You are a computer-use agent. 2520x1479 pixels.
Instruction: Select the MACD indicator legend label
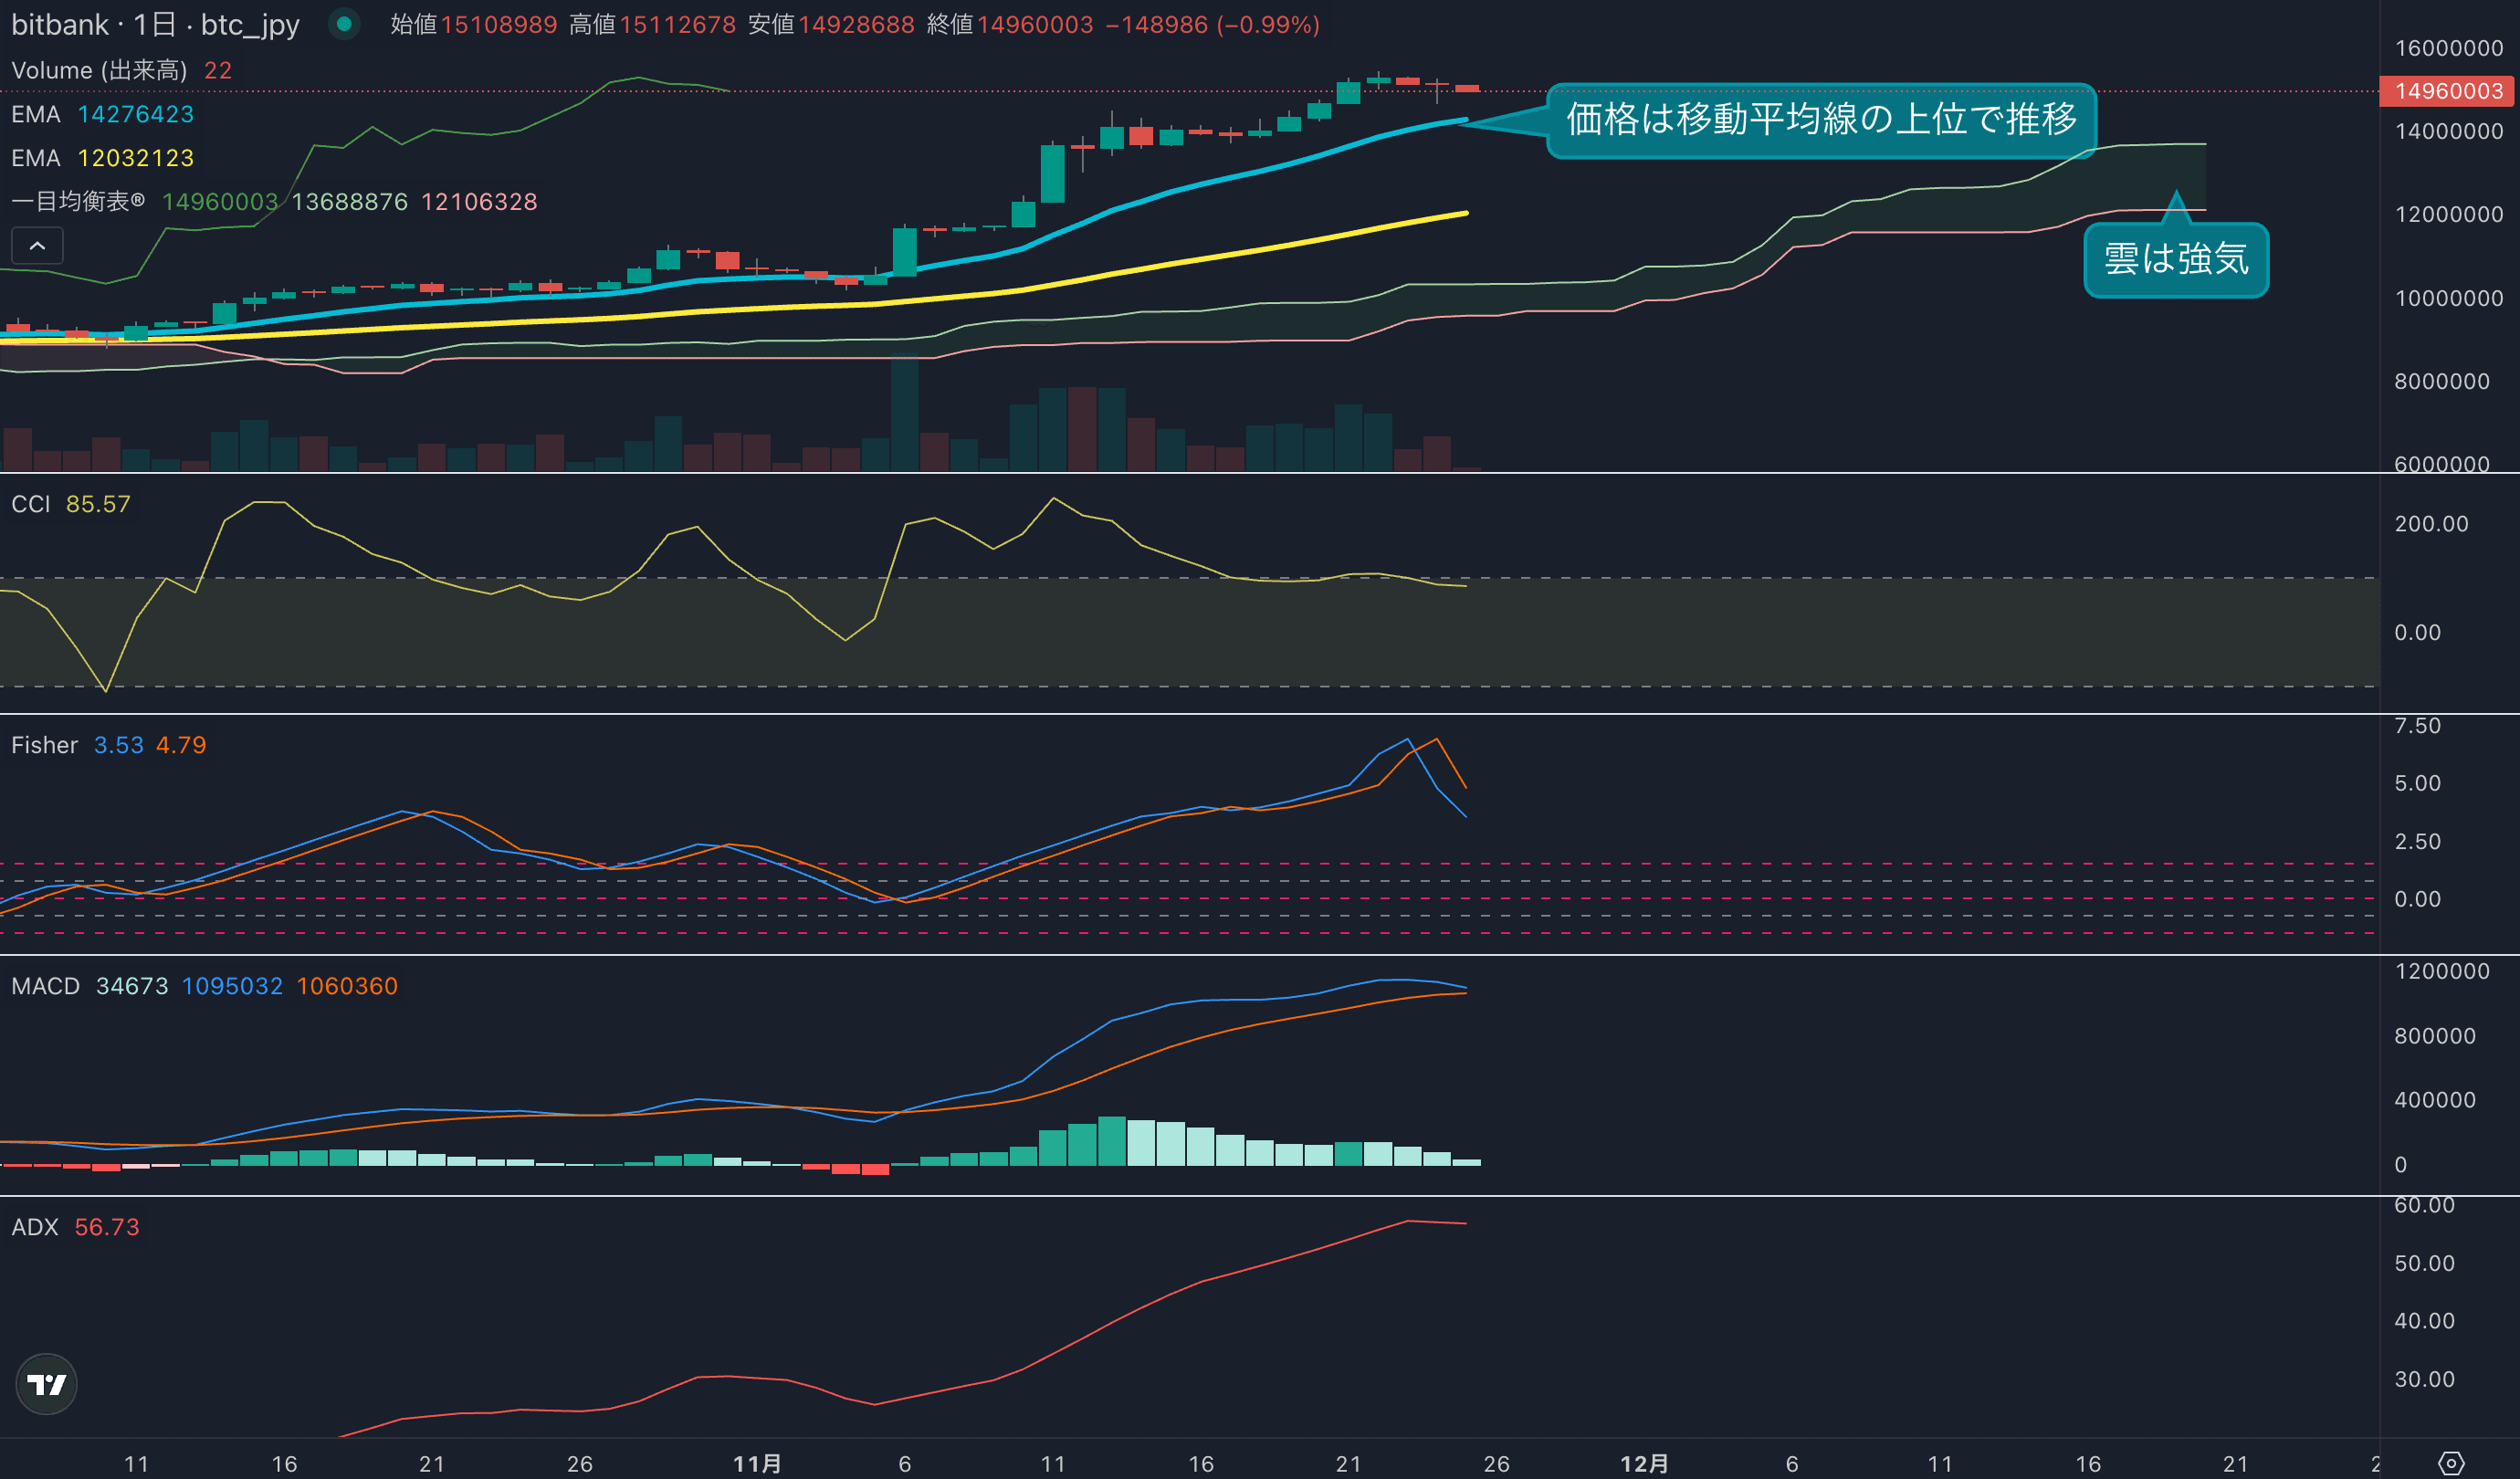[x=45, y=986]
